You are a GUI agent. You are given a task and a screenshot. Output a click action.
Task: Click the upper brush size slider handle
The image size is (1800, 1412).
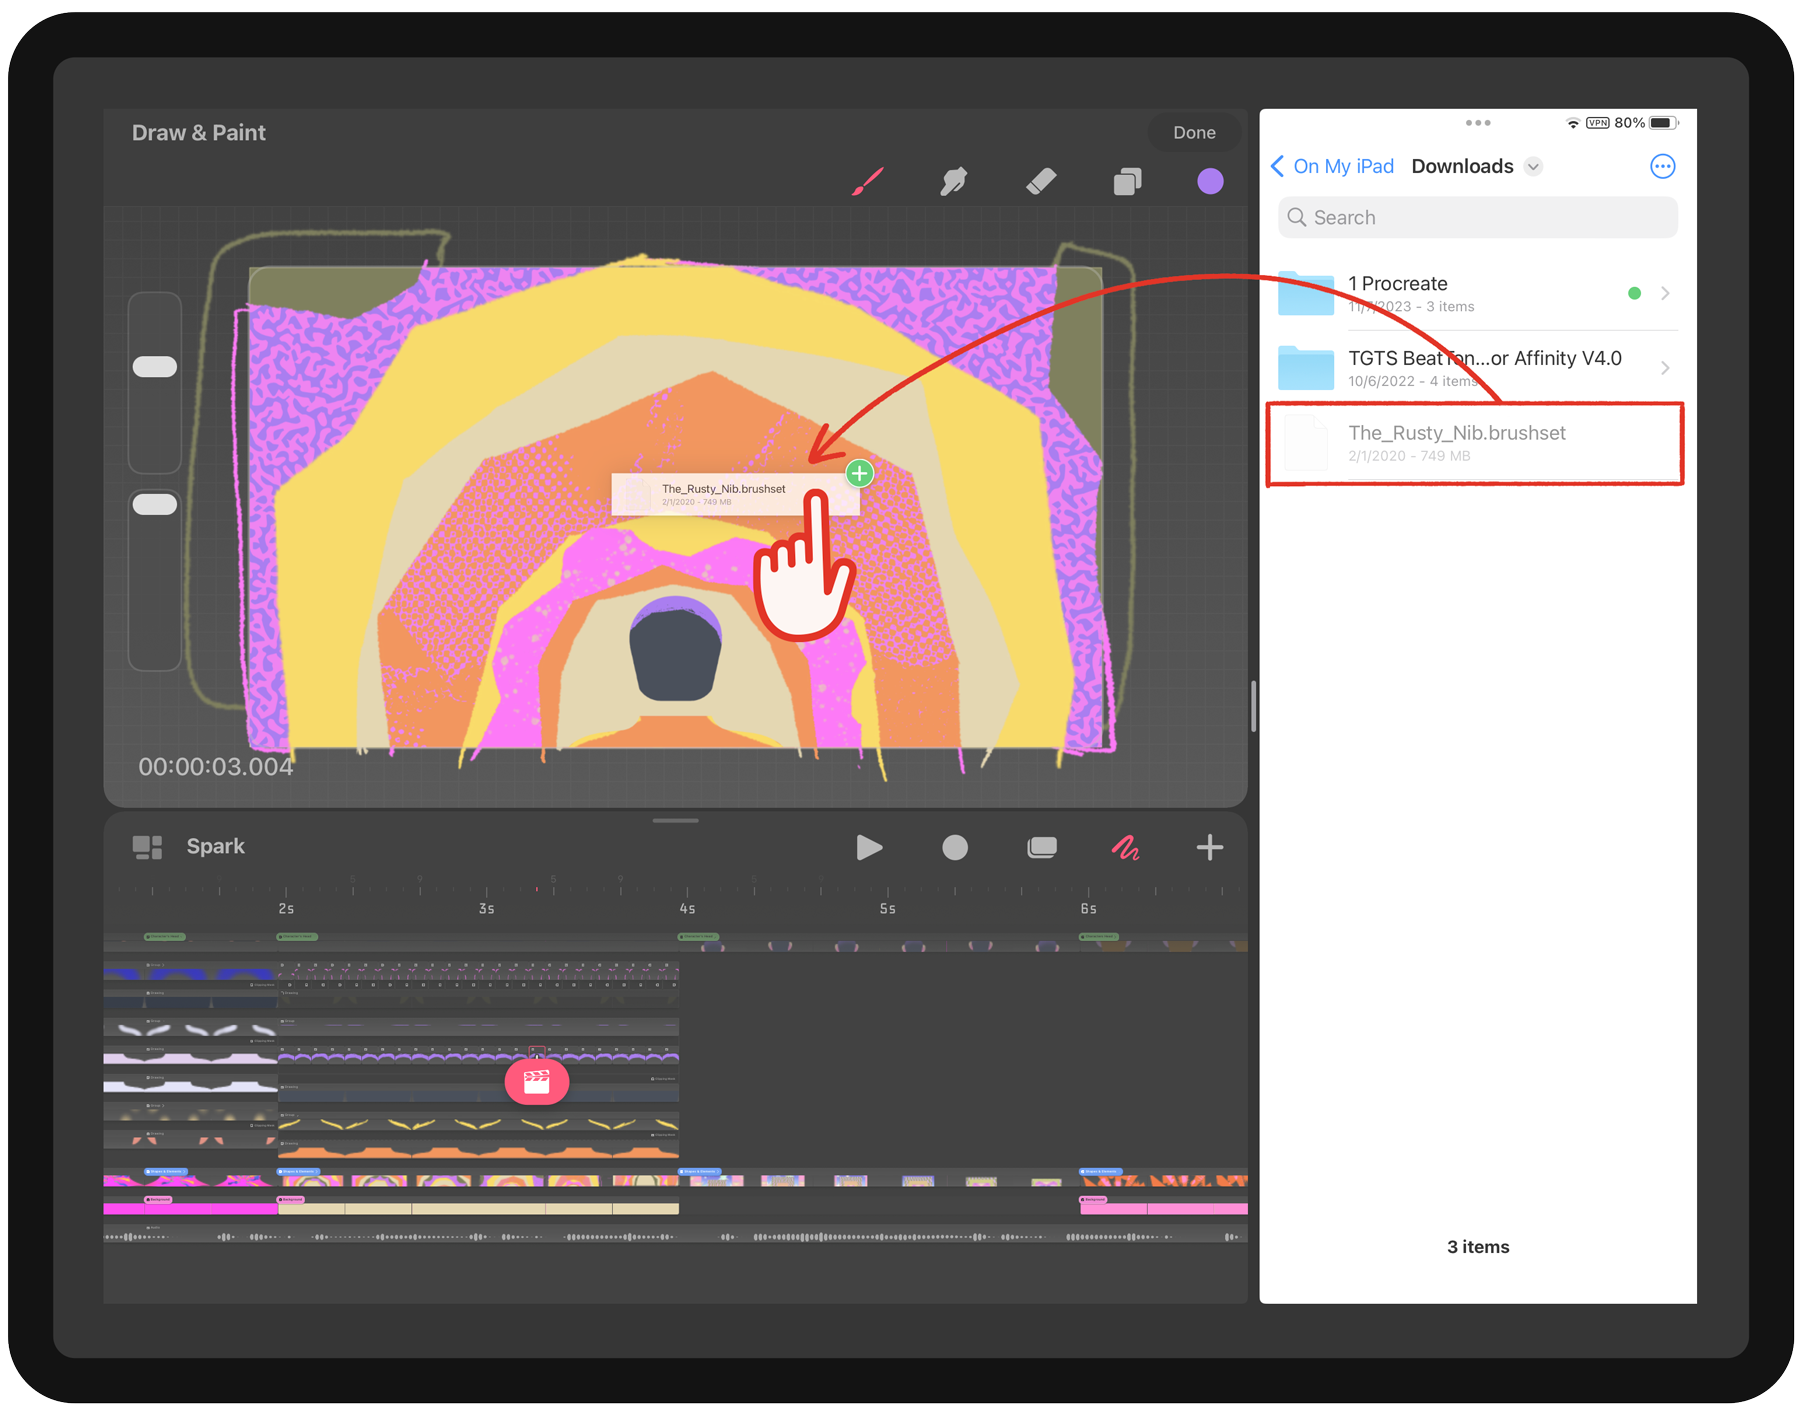(x=155, y=367)
